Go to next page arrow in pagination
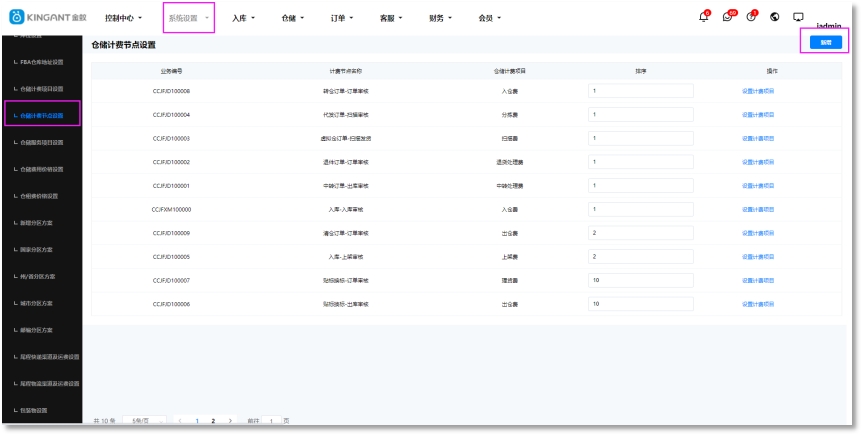 [231, 421]
